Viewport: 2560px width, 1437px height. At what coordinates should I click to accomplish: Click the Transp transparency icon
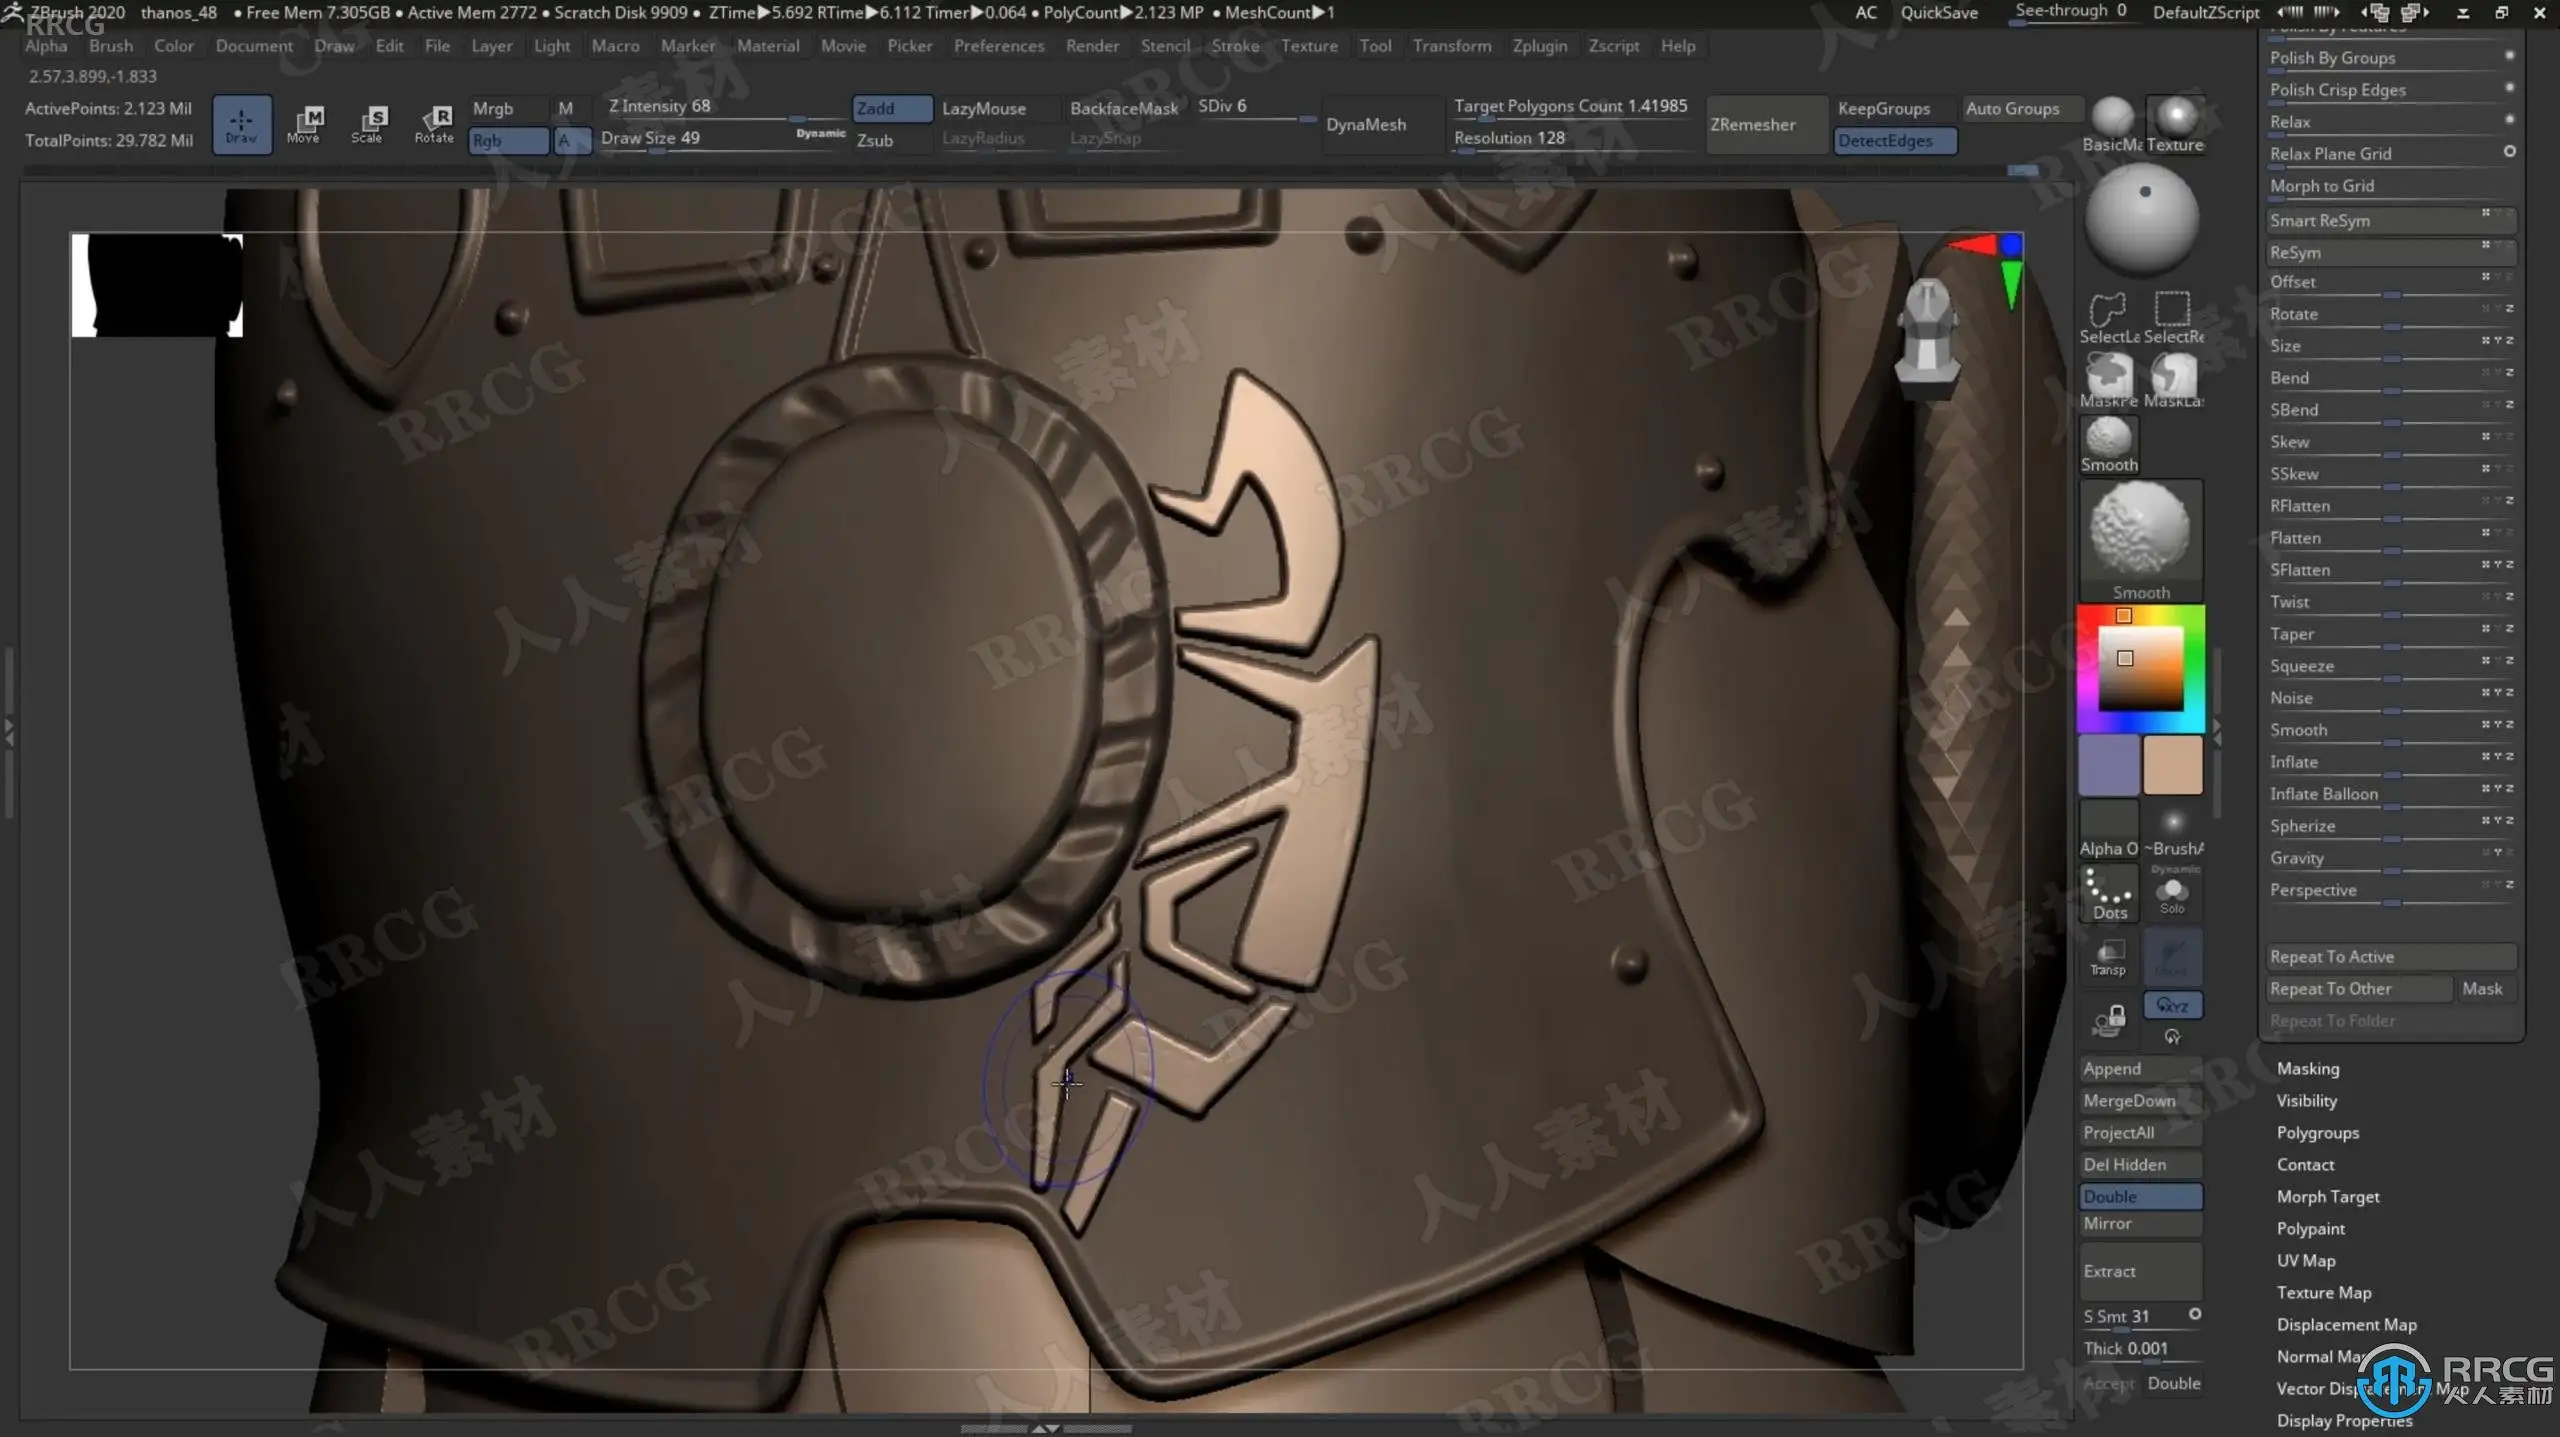(2108, 957)
